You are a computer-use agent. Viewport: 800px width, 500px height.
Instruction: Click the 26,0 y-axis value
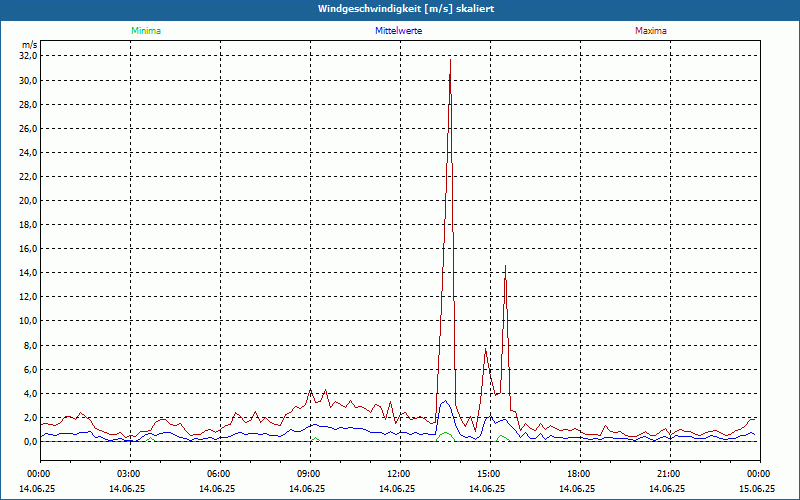28,128
